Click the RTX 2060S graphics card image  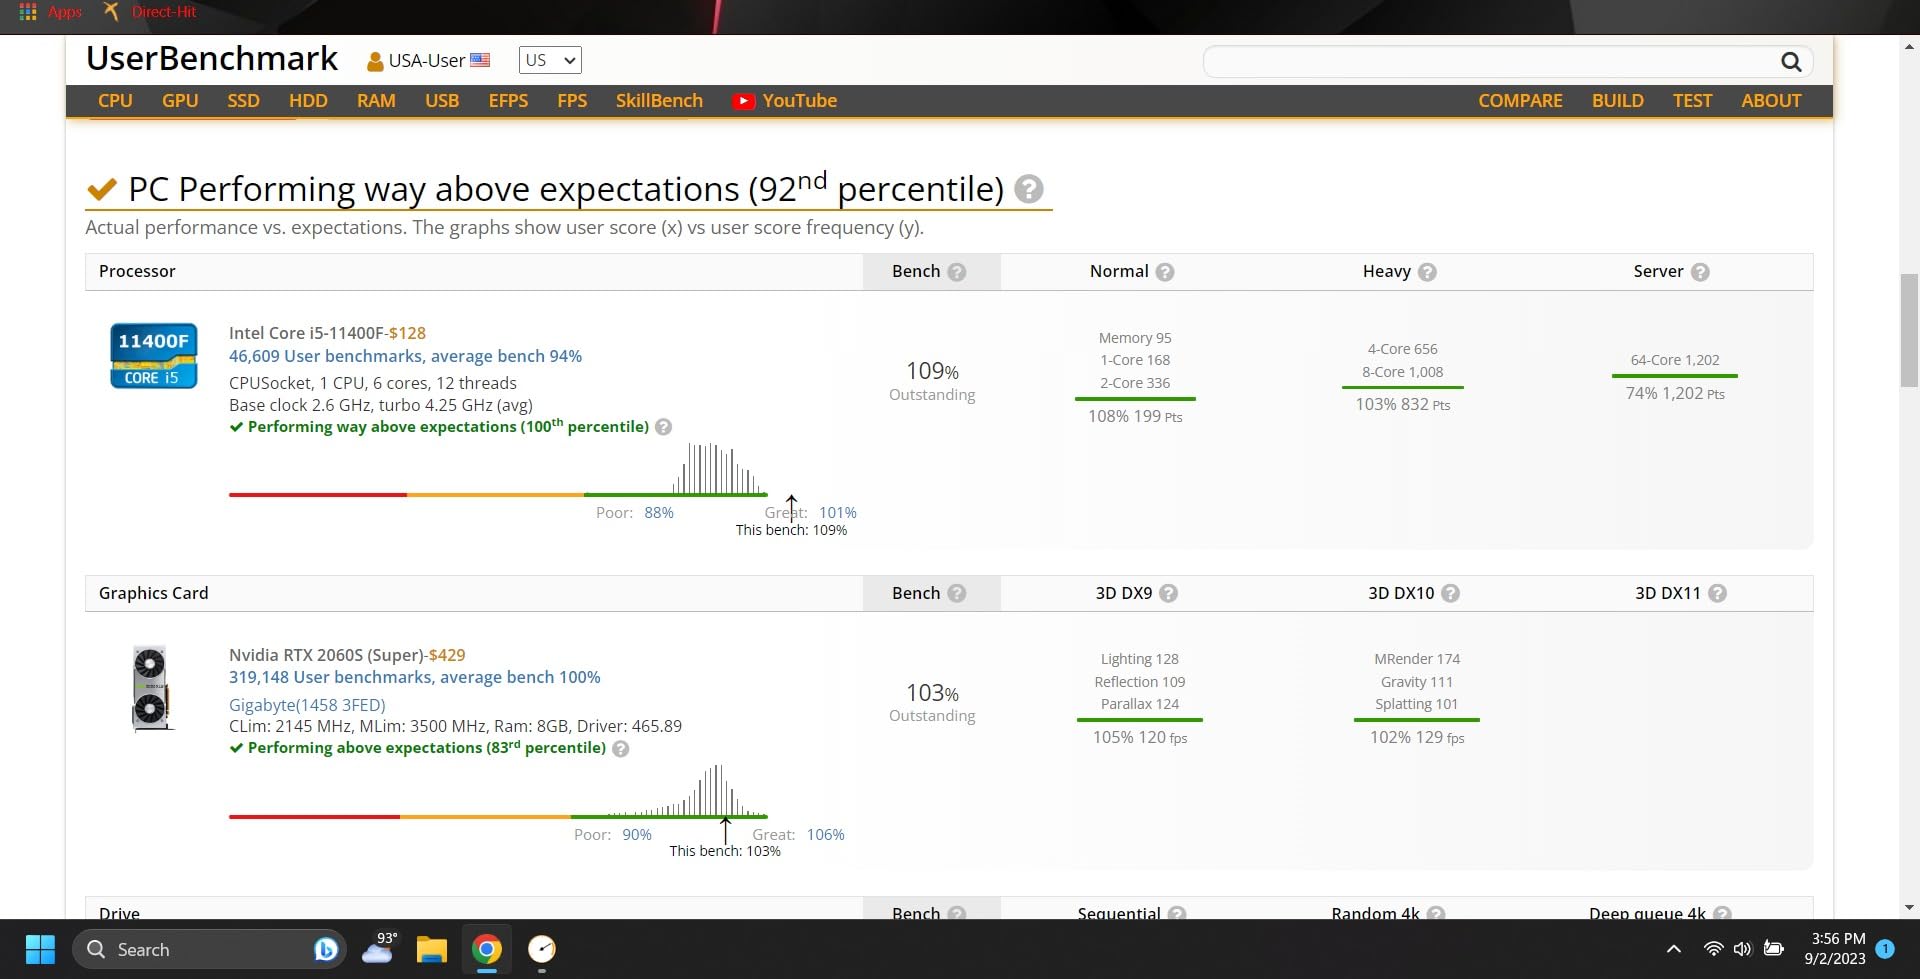151,688
